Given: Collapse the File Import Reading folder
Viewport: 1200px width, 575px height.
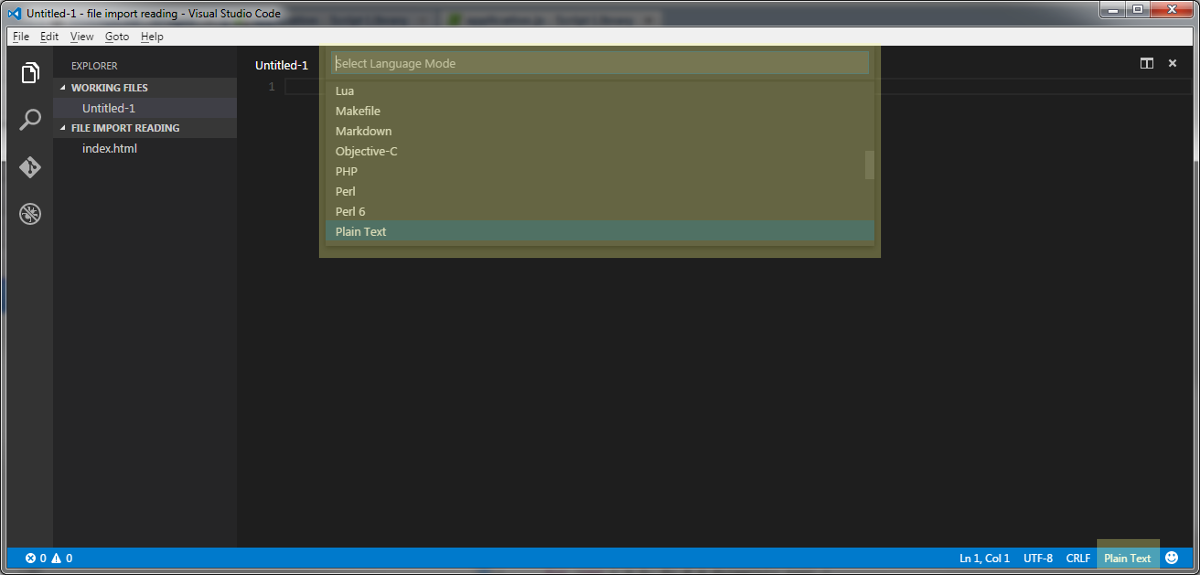Looking at the screenshot, I should pyautogui.click(x=125, y=128).
